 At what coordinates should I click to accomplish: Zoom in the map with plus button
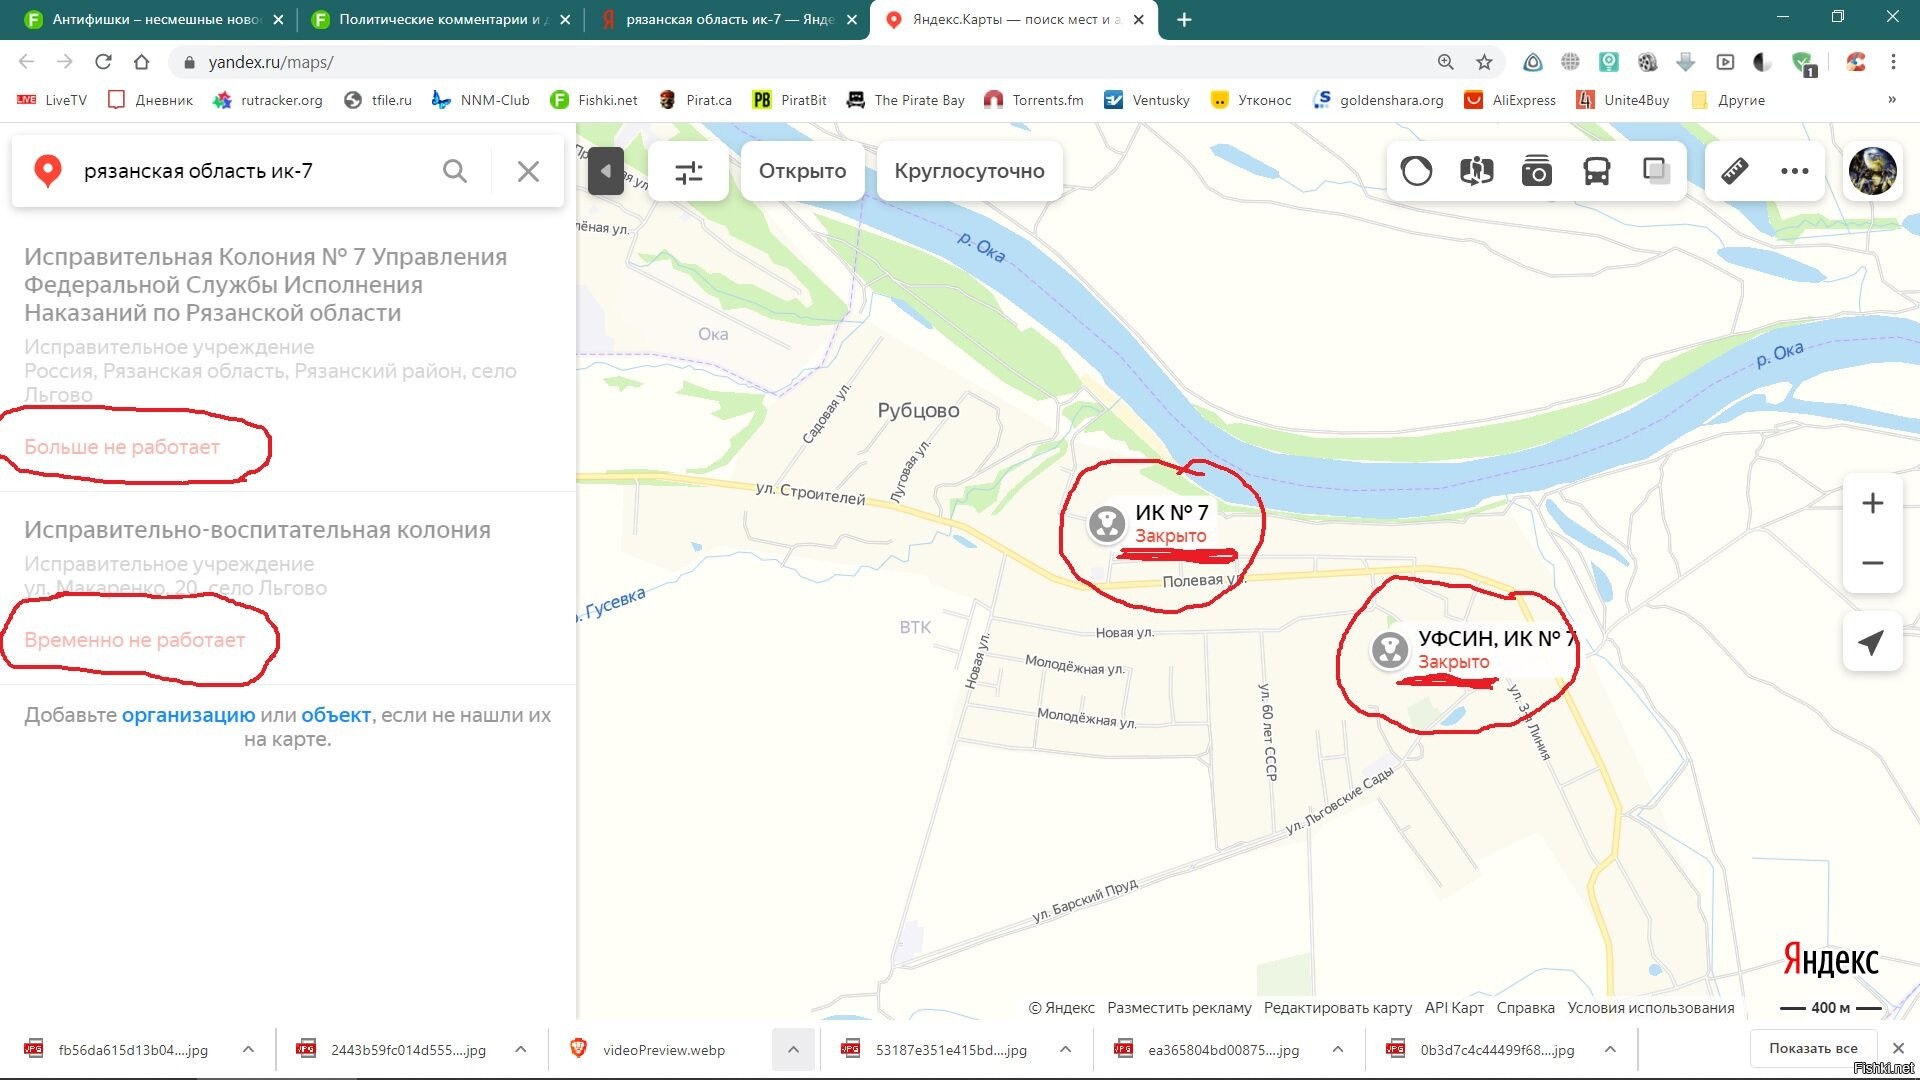click(1872, 503)
